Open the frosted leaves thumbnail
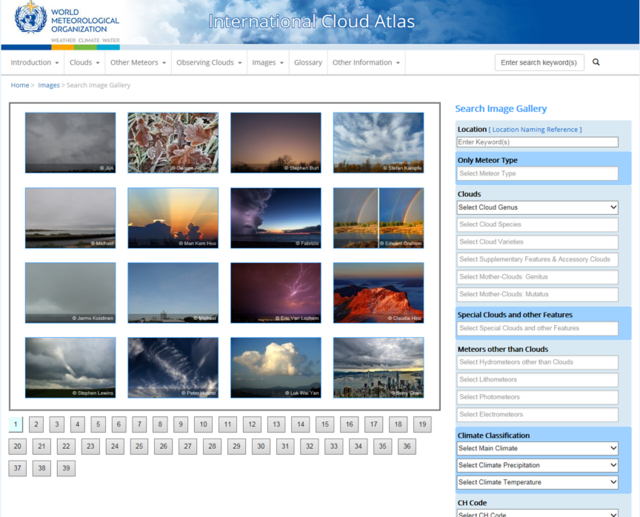This screenshot has width=640, height=517. pyautogui.click(x=173, y=143)
